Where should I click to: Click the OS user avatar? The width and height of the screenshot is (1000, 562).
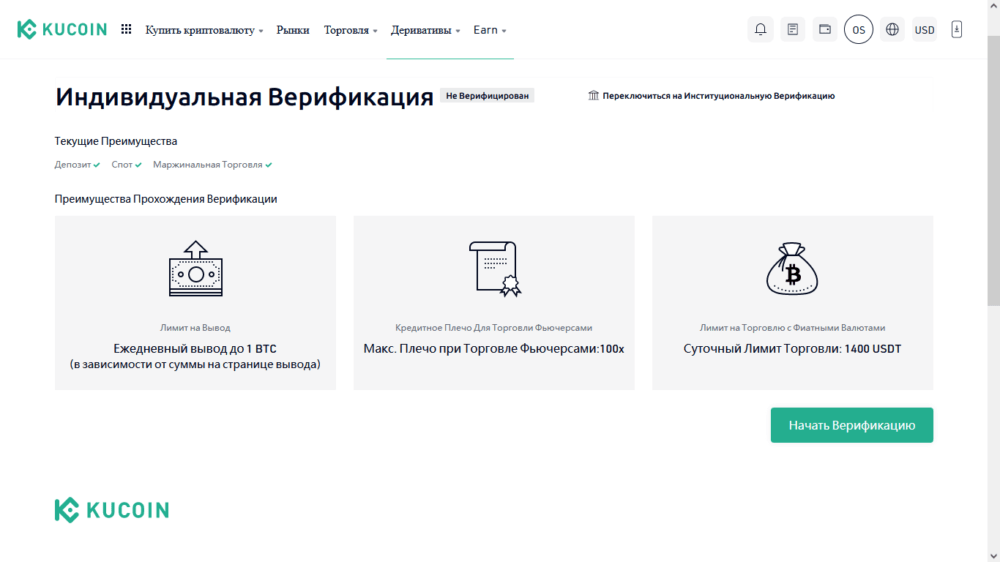click(x=858, y=30)
